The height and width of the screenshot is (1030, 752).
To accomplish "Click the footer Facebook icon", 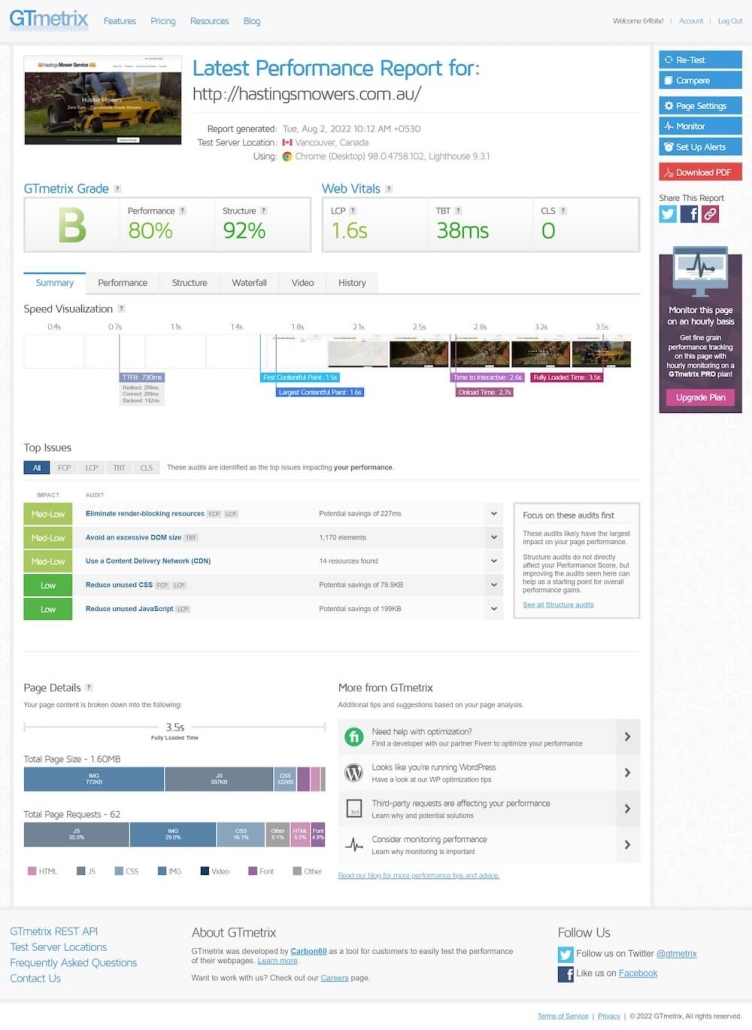I will (x=565, y=974).
